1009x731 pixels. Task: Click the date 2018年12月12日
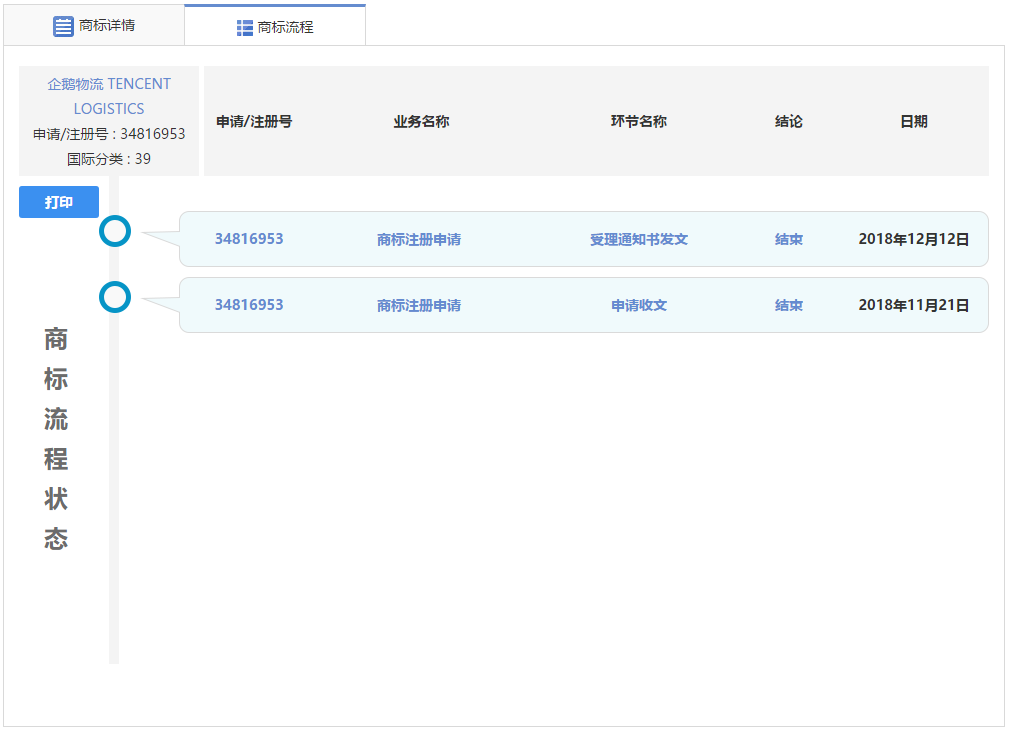pyautogui.click(x=914, y=239)
